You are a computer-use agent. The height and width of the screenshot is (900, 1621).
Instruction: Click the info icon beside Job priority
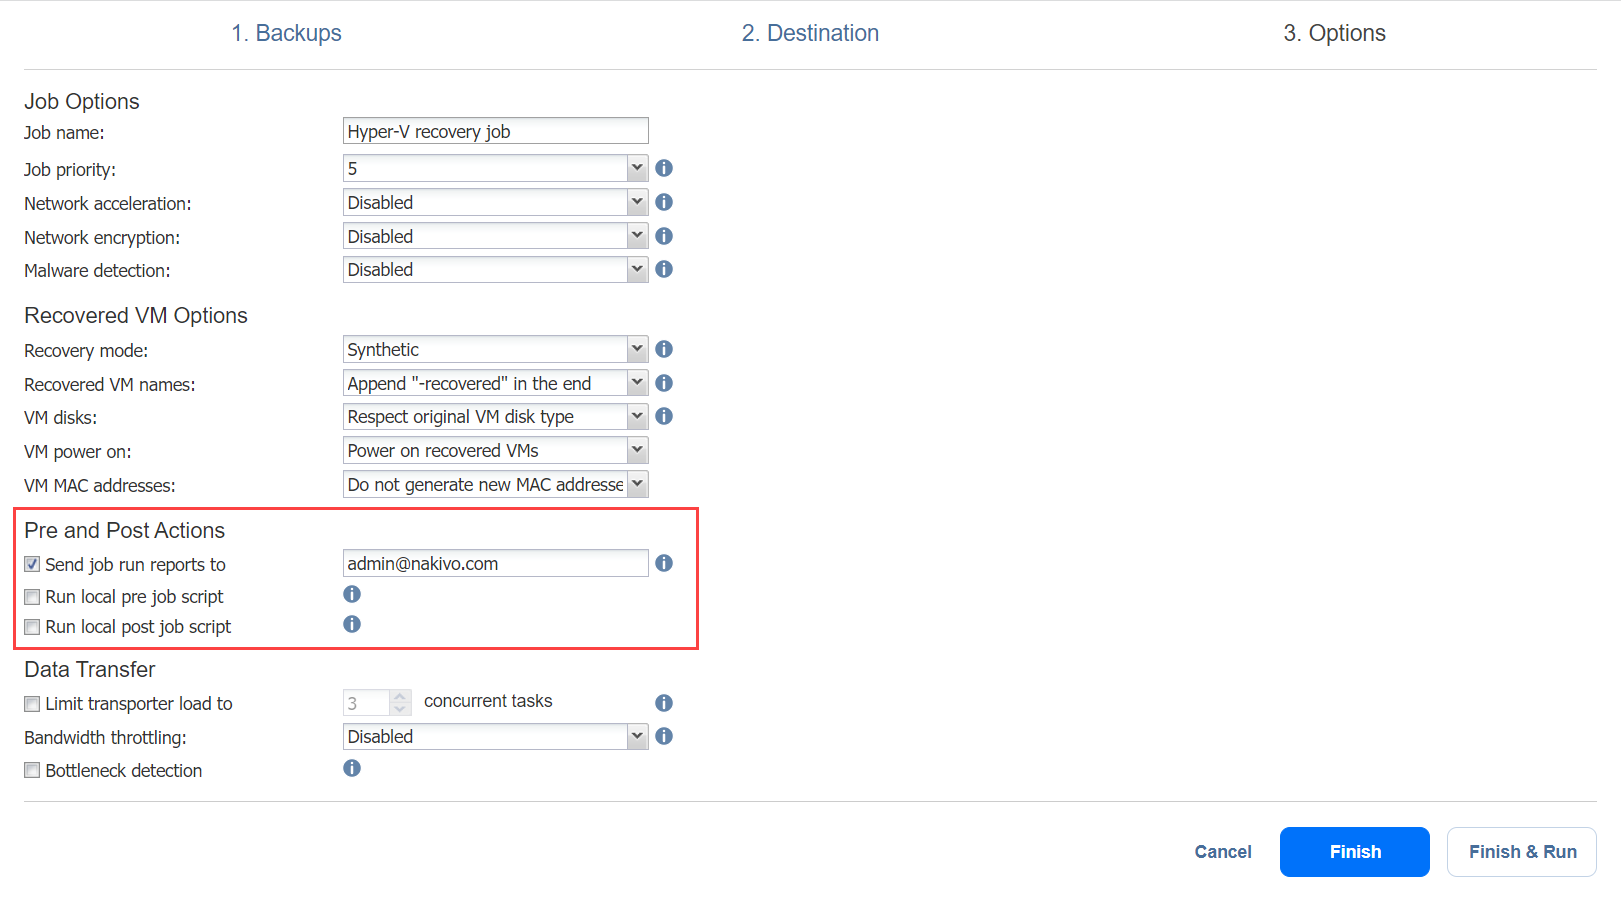664,168
